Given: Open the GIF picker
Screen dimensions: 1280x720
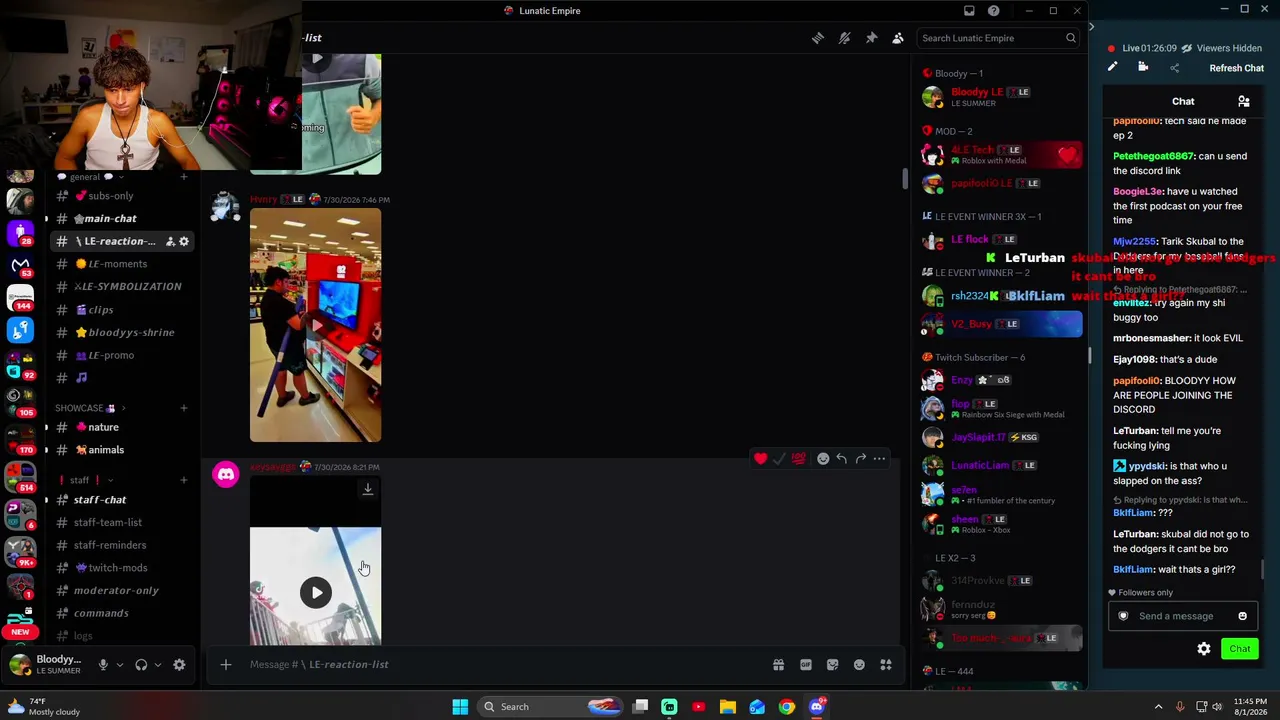Looking at the screenshot, I should point(806,665).
